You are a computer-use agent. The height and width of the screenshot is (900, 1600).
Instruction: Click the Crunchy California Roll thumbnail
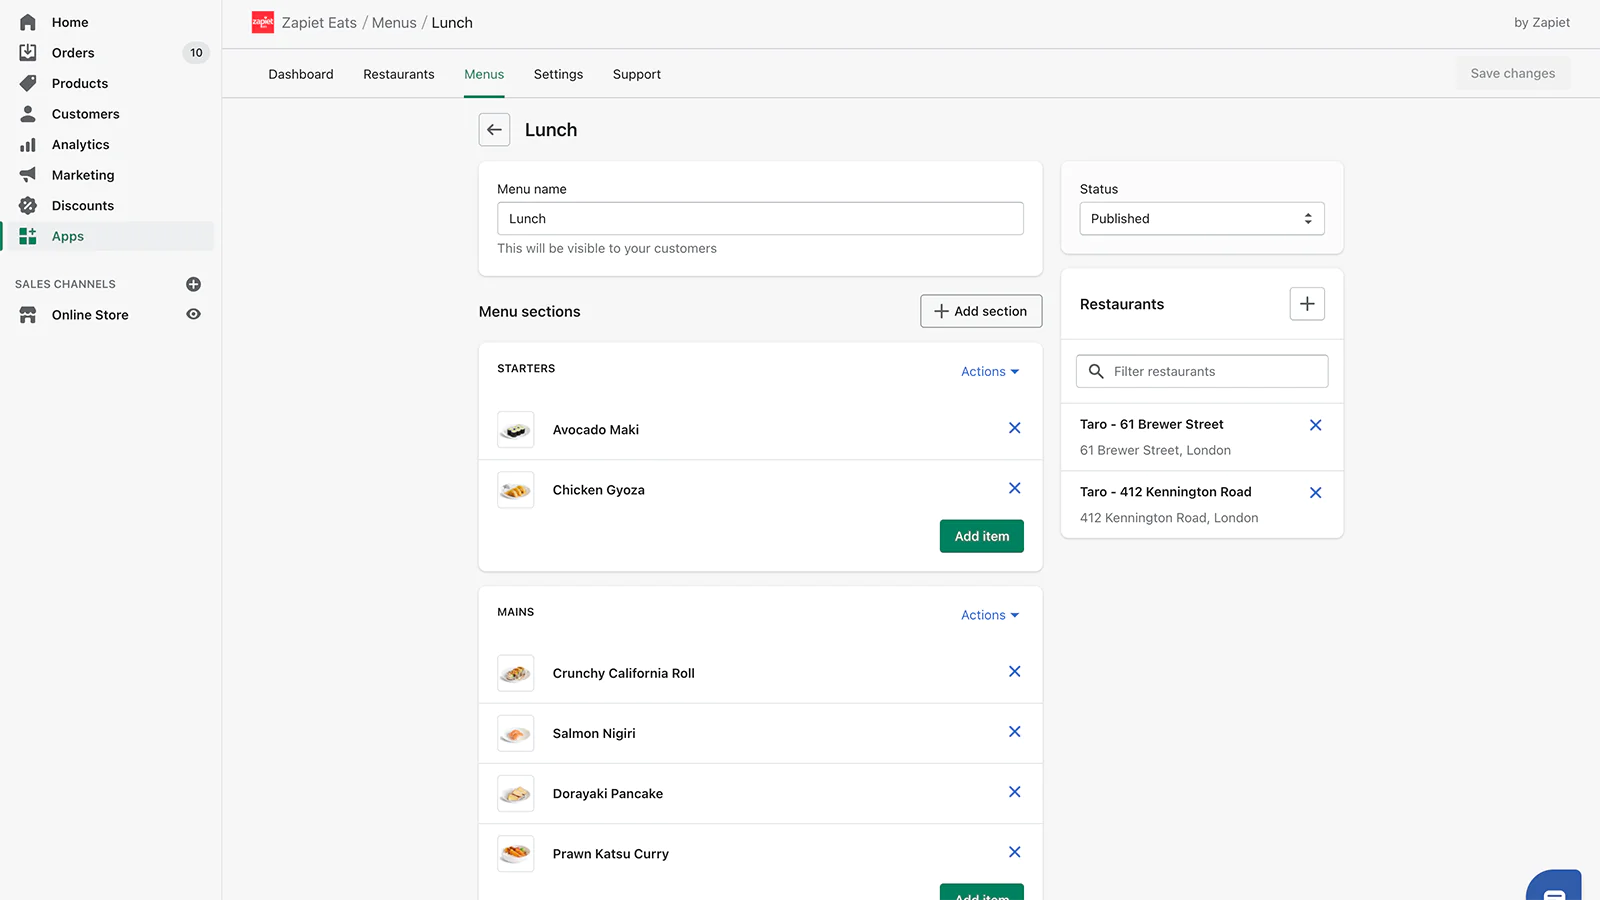(x=516, y=673)
